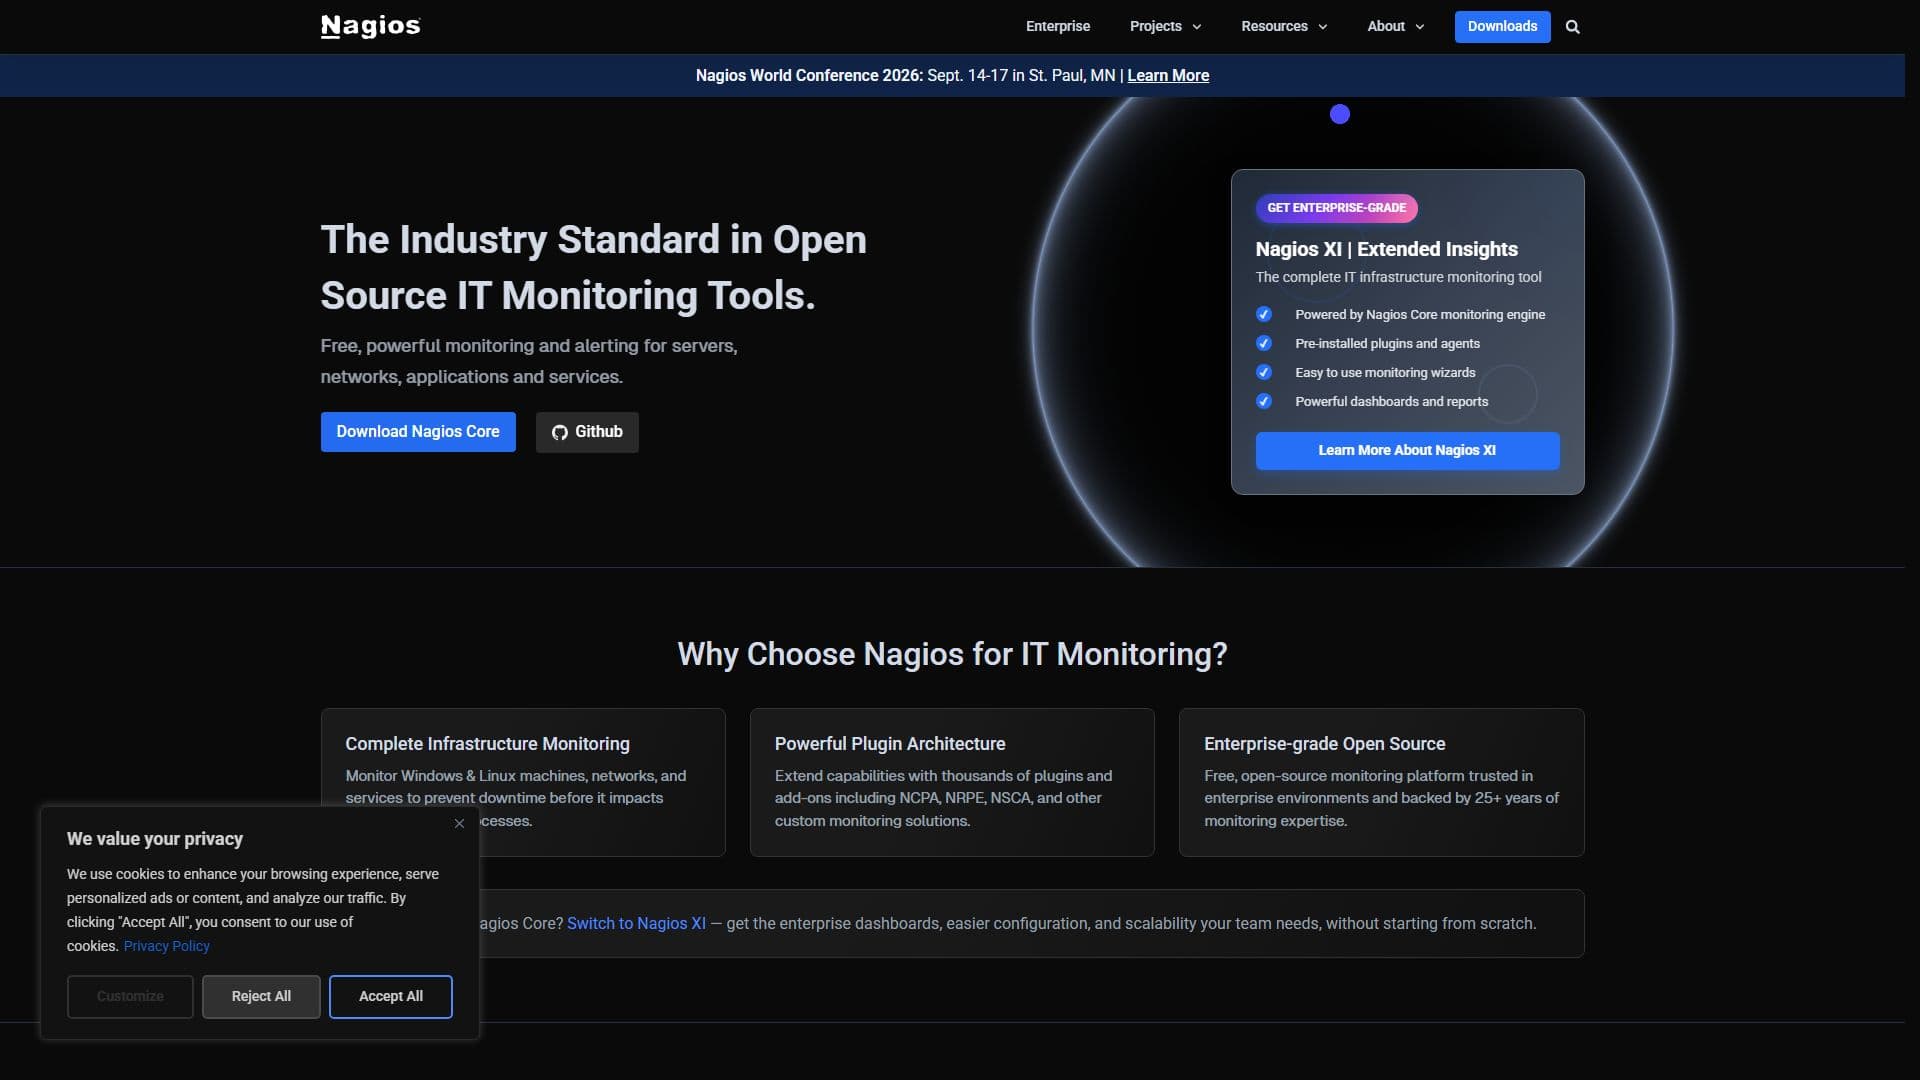1920x1080 pixels.
Task: Click Accept All cookies button
Action: point(391,997)
